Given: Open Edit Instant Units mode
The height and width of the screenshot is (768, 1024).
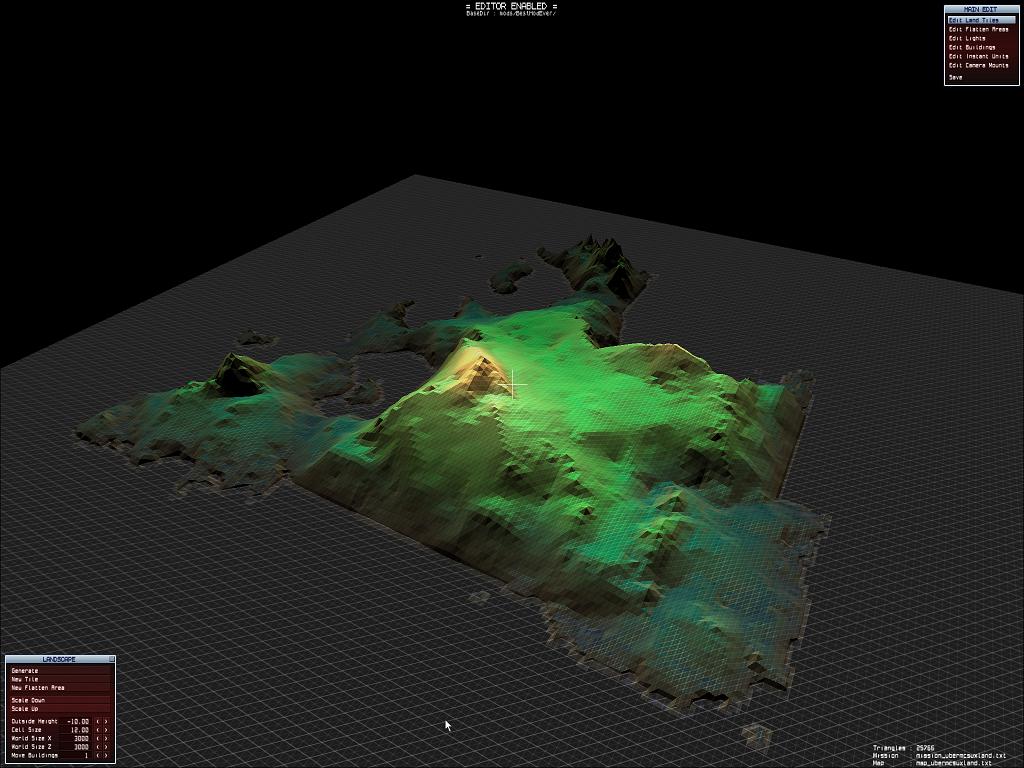Looking at the screenshot, I should coord(982,57).
